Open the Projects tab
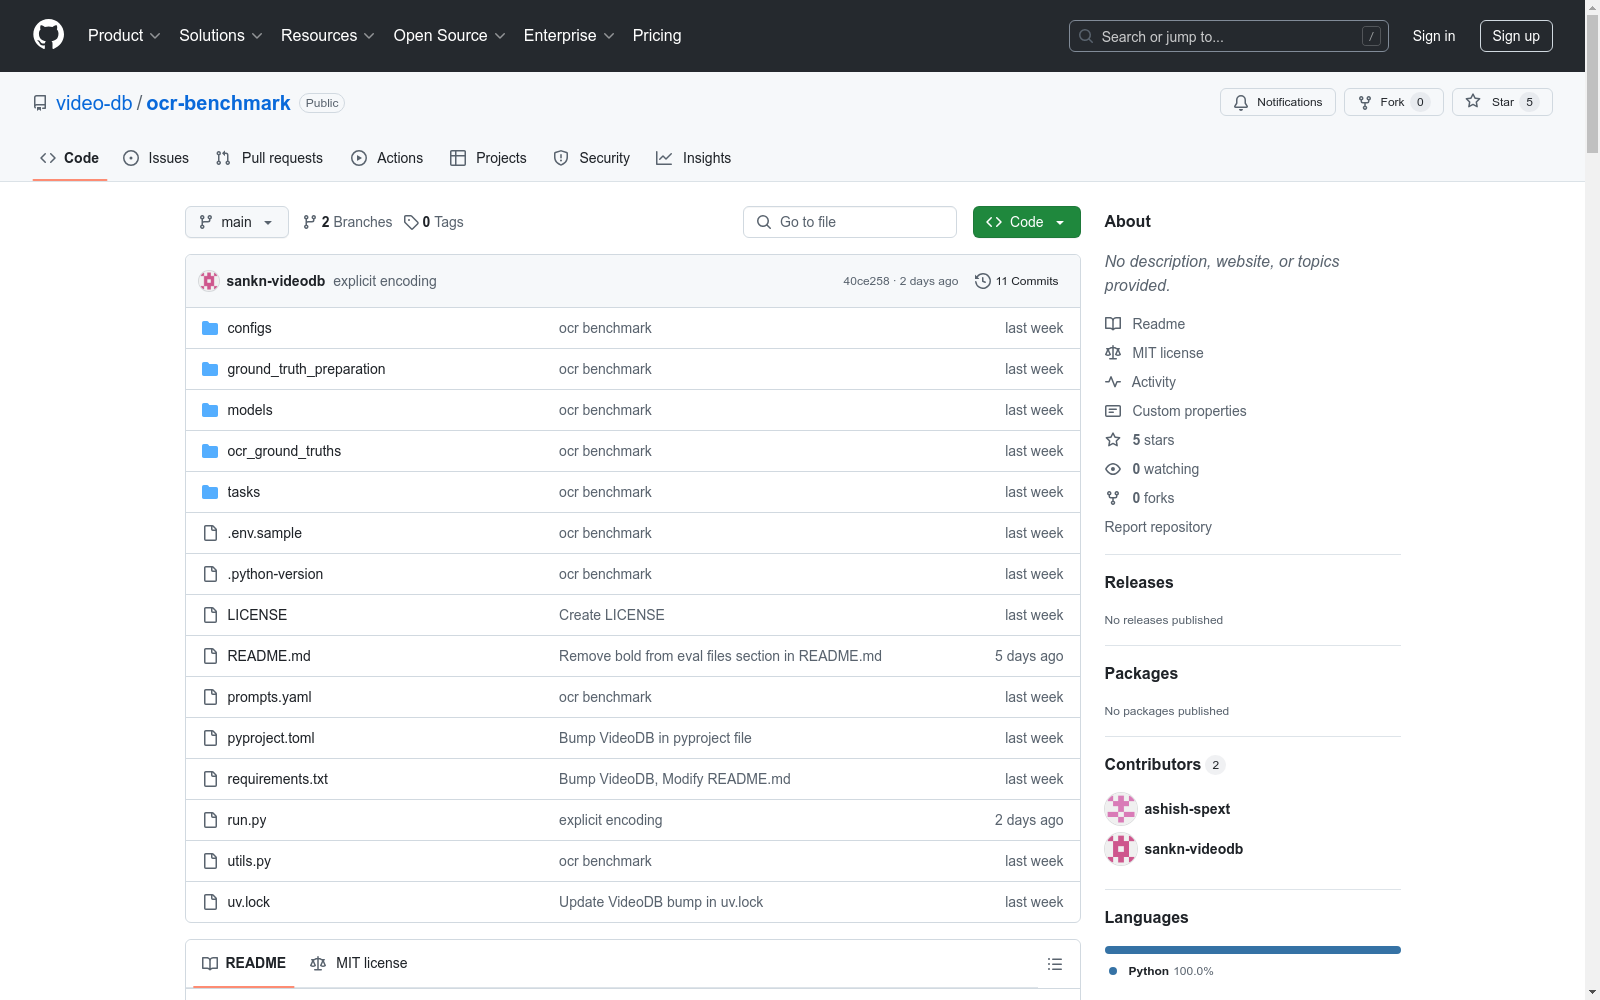 (488, 158)
